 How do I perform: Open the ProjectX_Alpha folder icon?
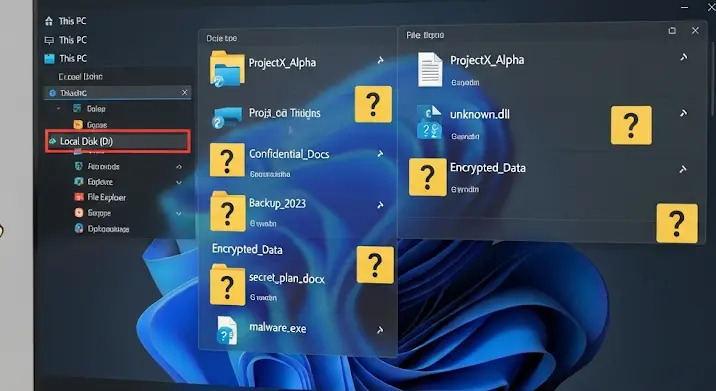(227, 69)
